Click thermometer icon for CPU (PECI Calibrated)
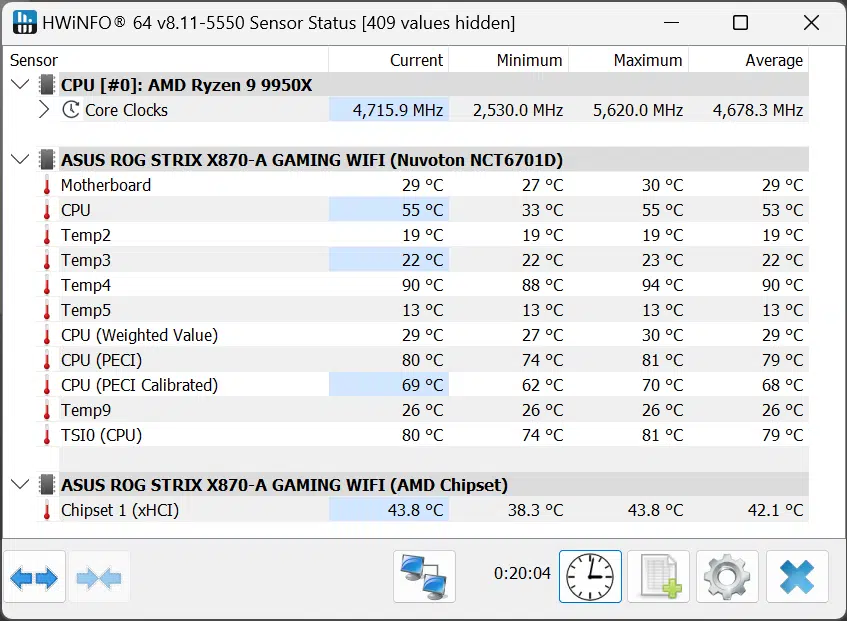The width and height of the screenshot is (847, 621). (x=47, y=386)
